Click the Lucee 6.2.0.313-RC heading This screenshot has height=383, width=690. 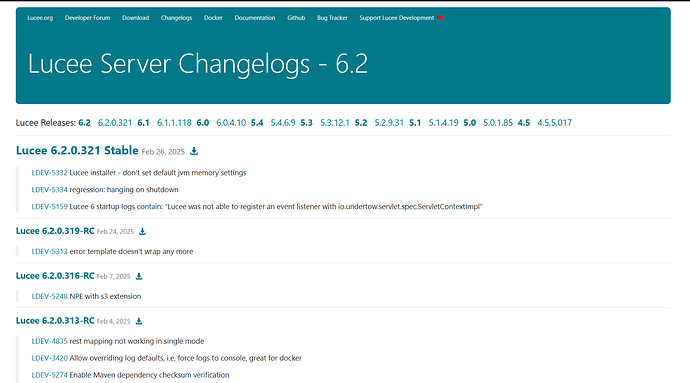pyautogui.click(x=55, y=321)
